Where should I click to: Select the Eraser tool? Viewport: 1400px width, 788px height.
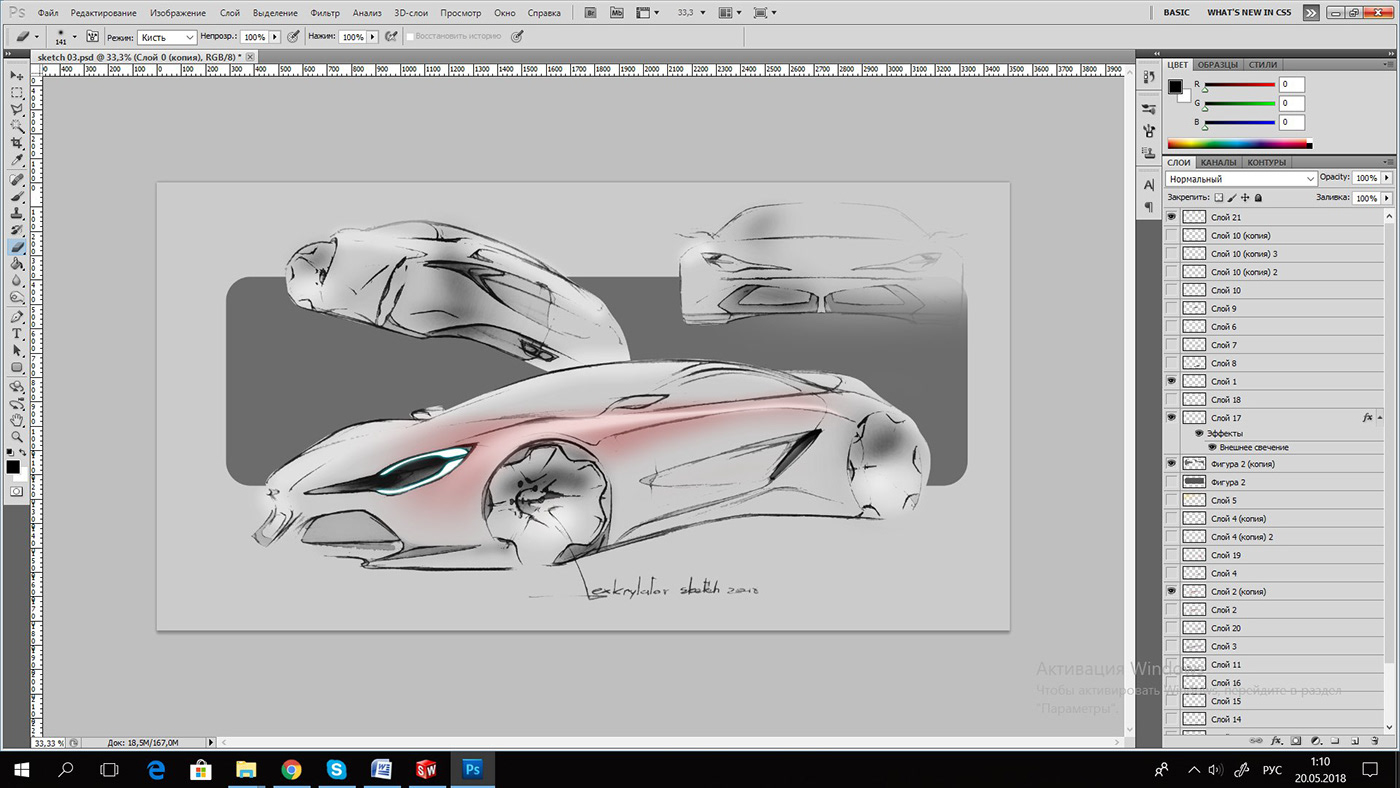(16, 246)
